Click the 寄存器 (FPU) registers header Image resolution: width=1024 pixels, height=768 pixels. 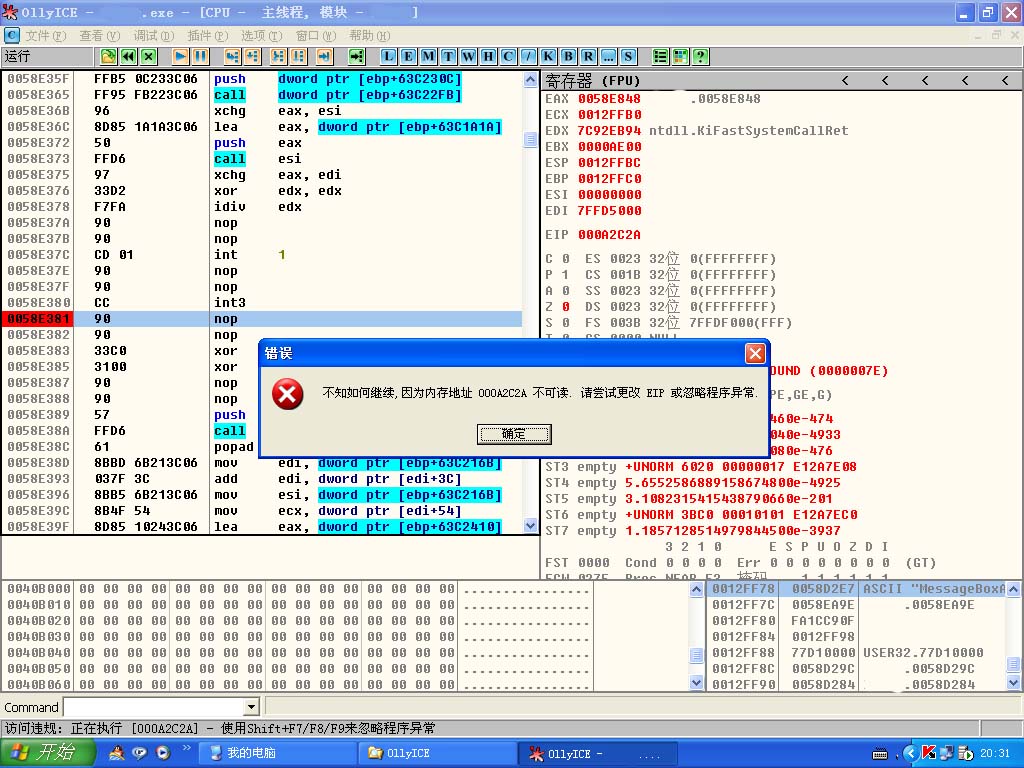click(x=593, y=81)
